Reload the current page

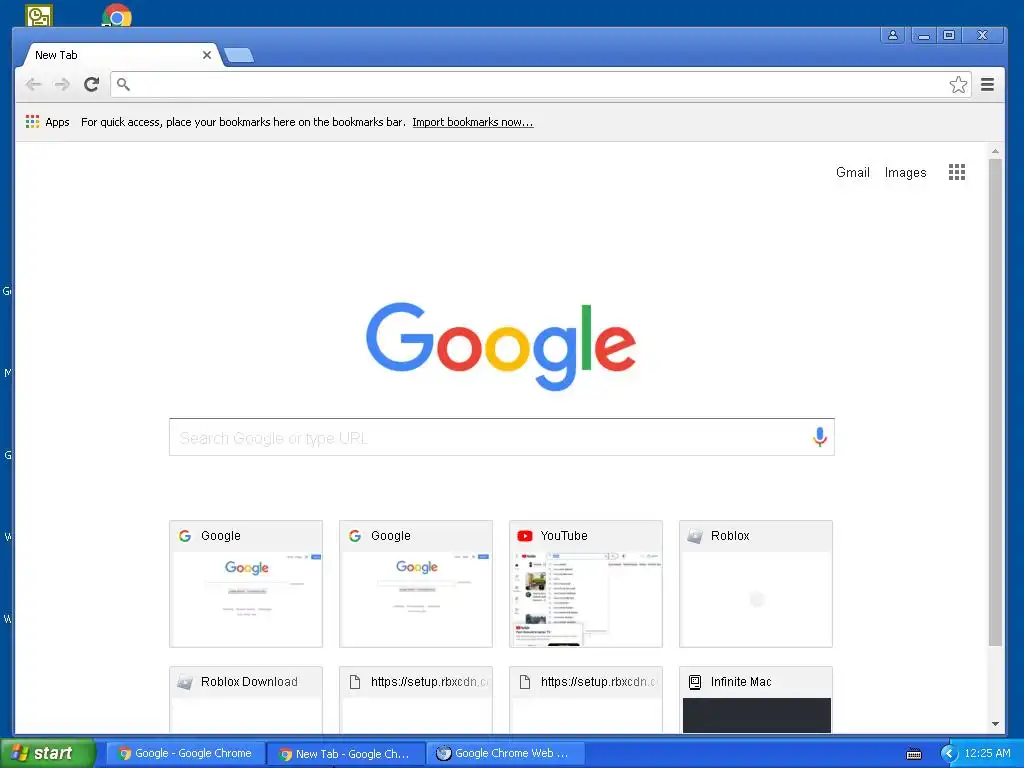[91, 84]
